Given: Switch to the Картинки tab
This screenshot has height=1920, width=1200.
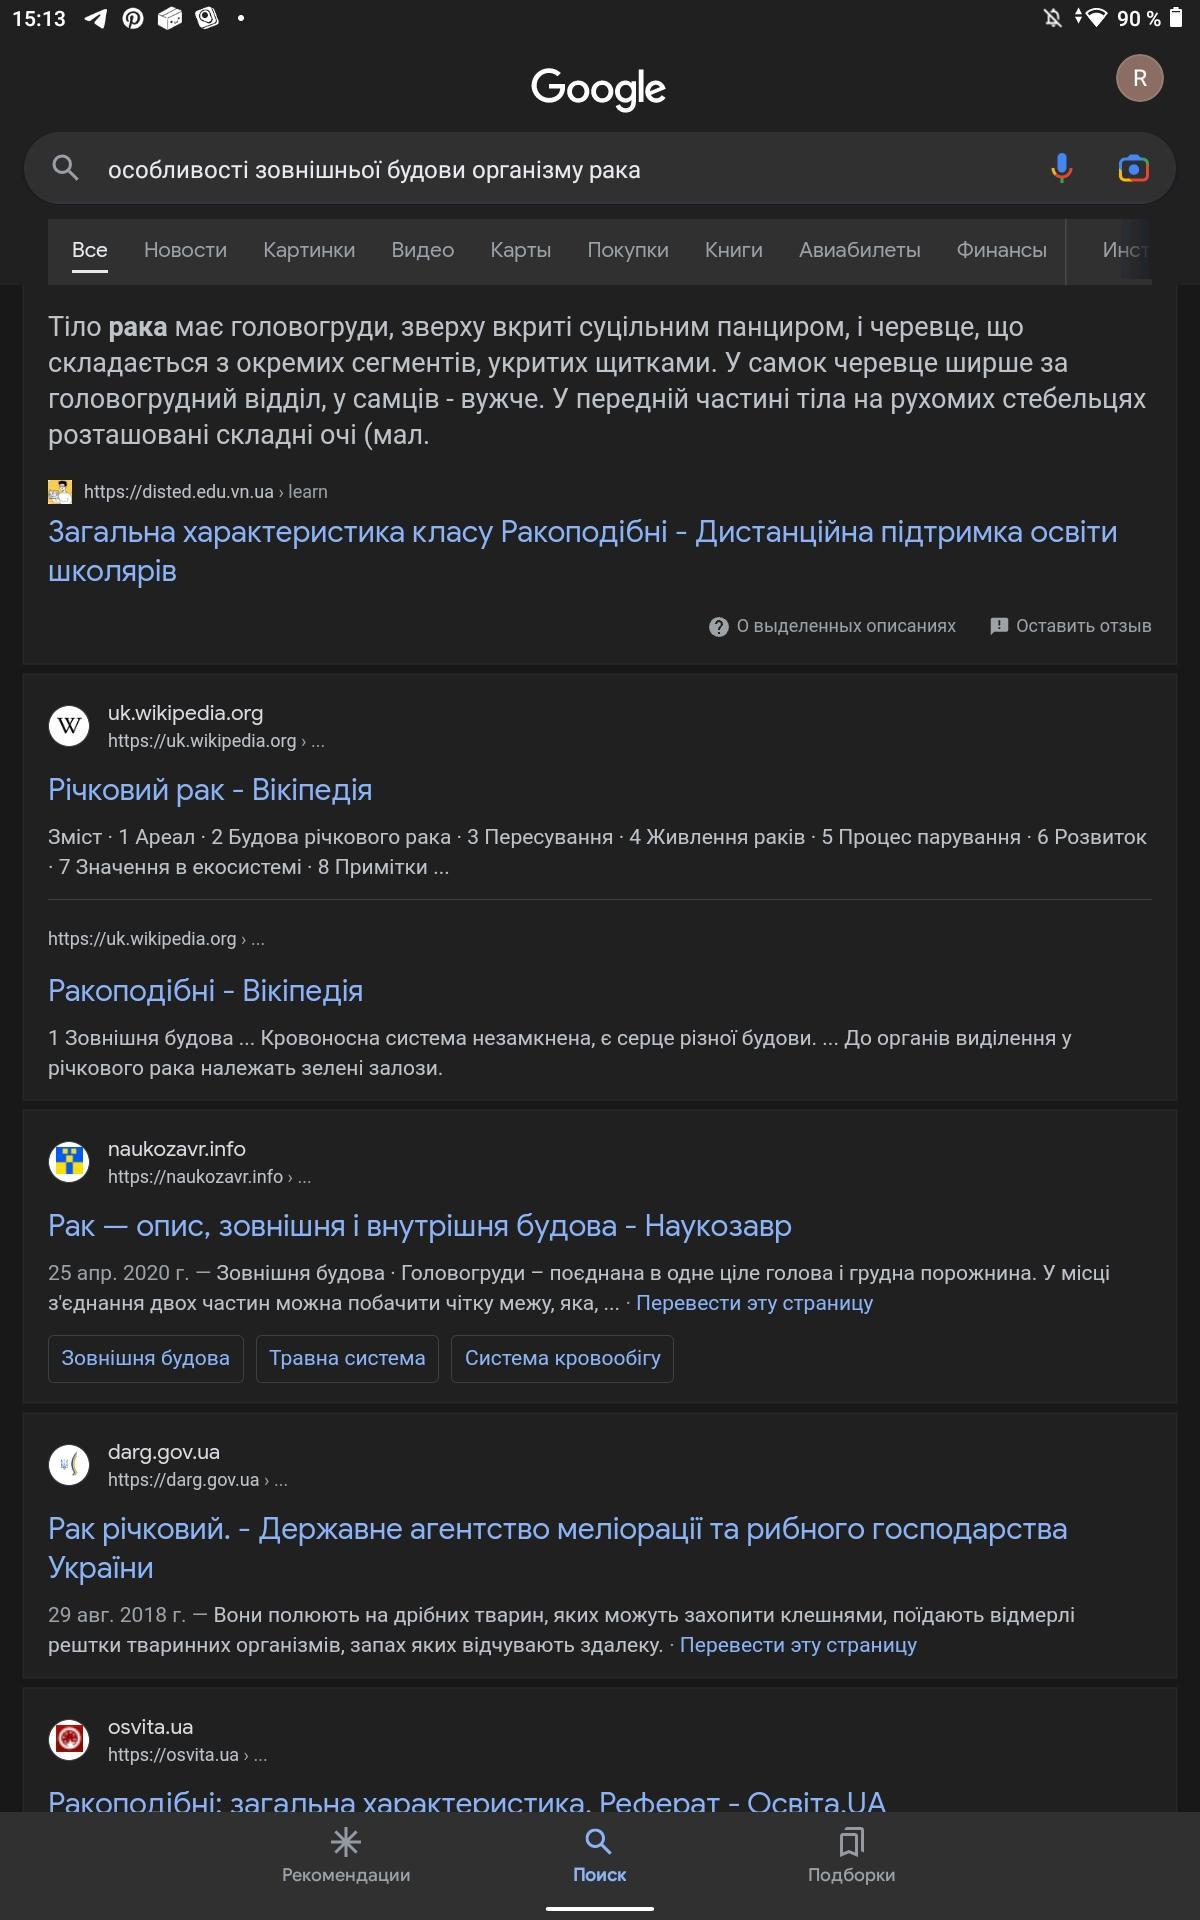Looking at the screenshot, I should tap(309, 250).
